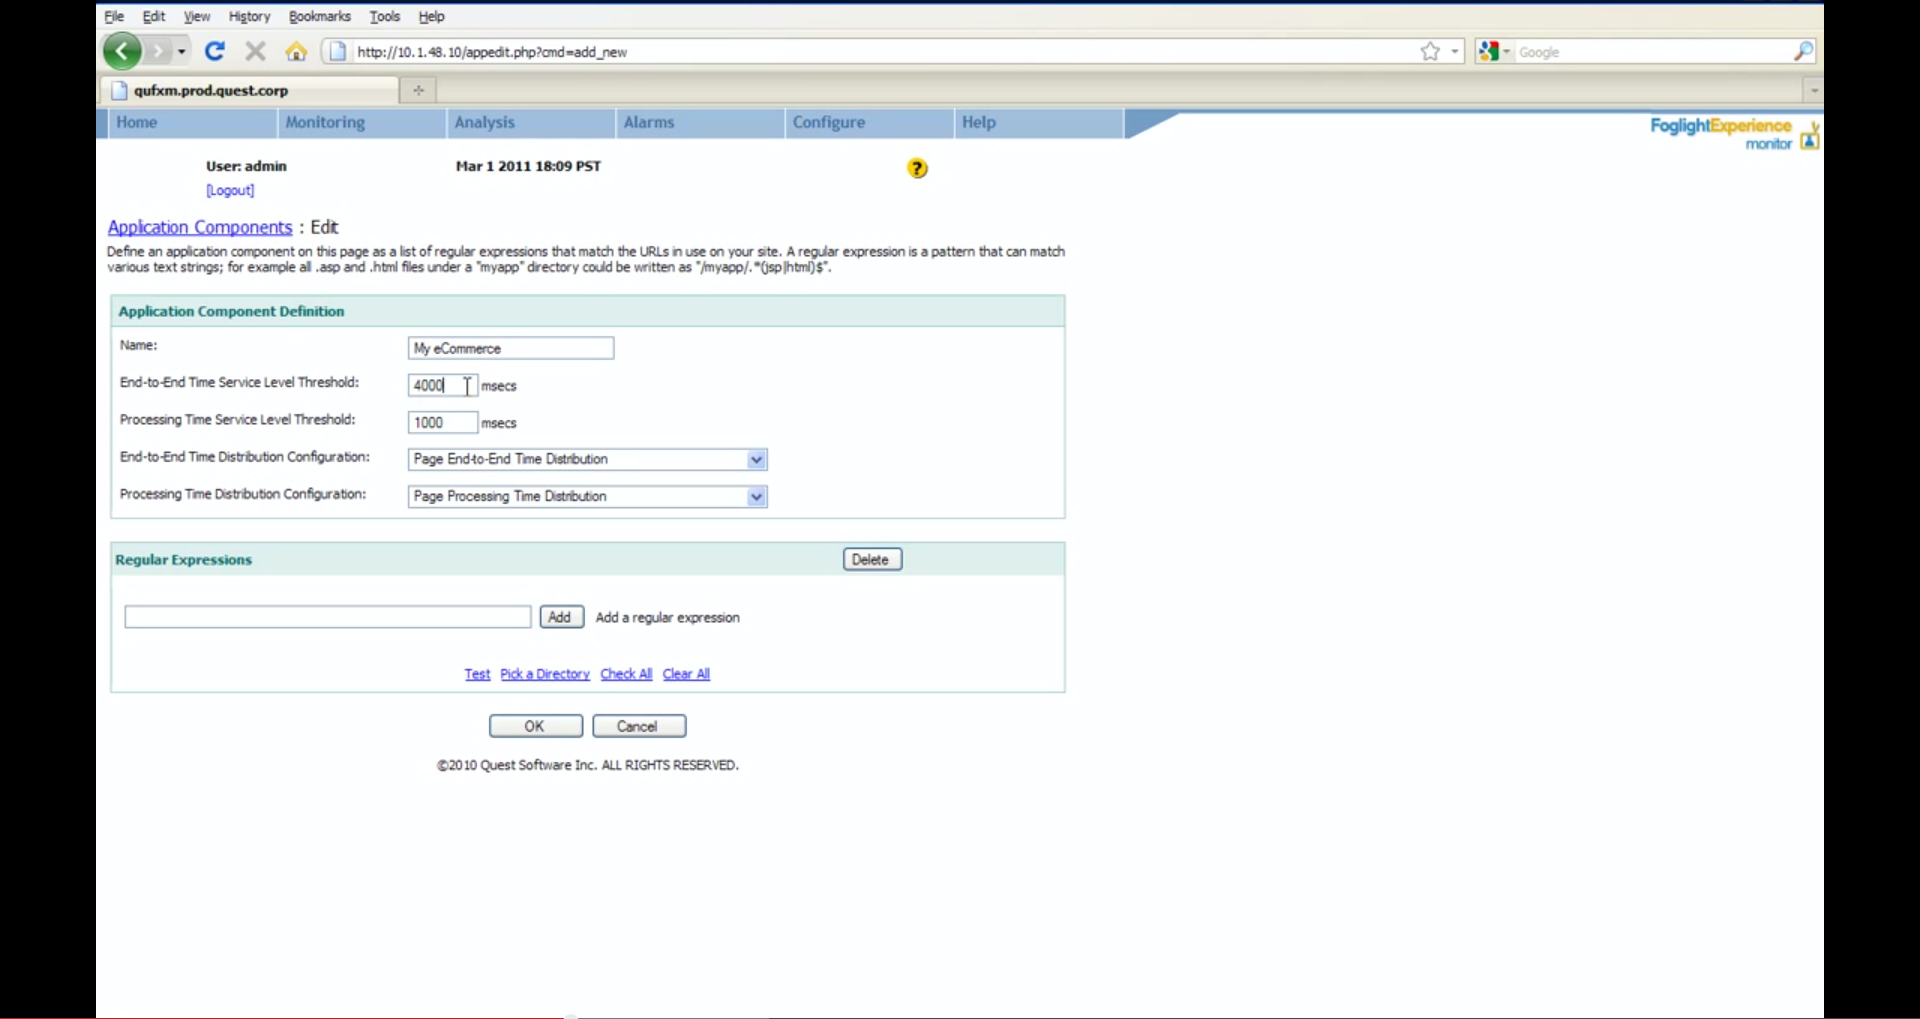
Task: Open the View menu
Action: pyautogui.click(x=196, y=16)
